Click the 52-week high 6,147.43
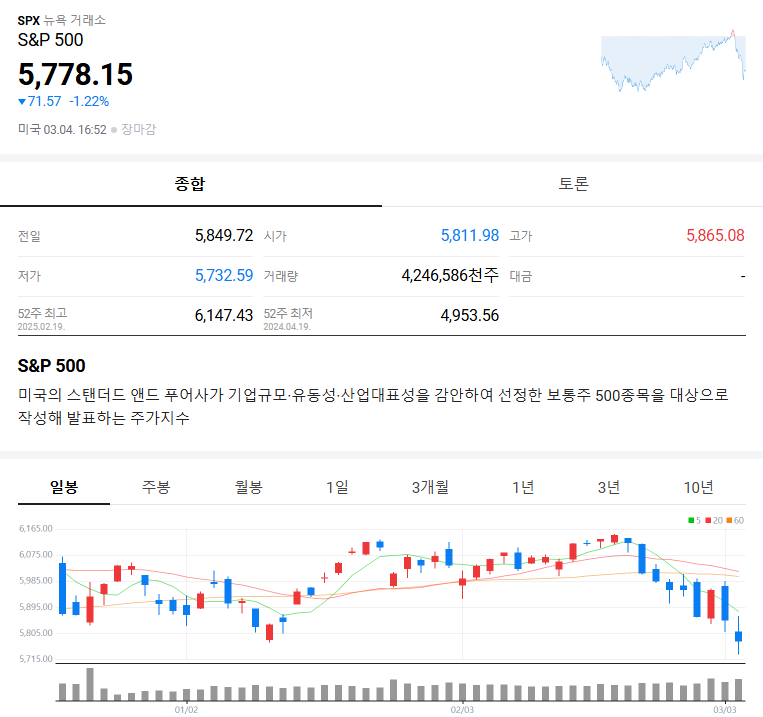Image resolution: width=763 pixels, height=717 pixels. tap(224, 315)
